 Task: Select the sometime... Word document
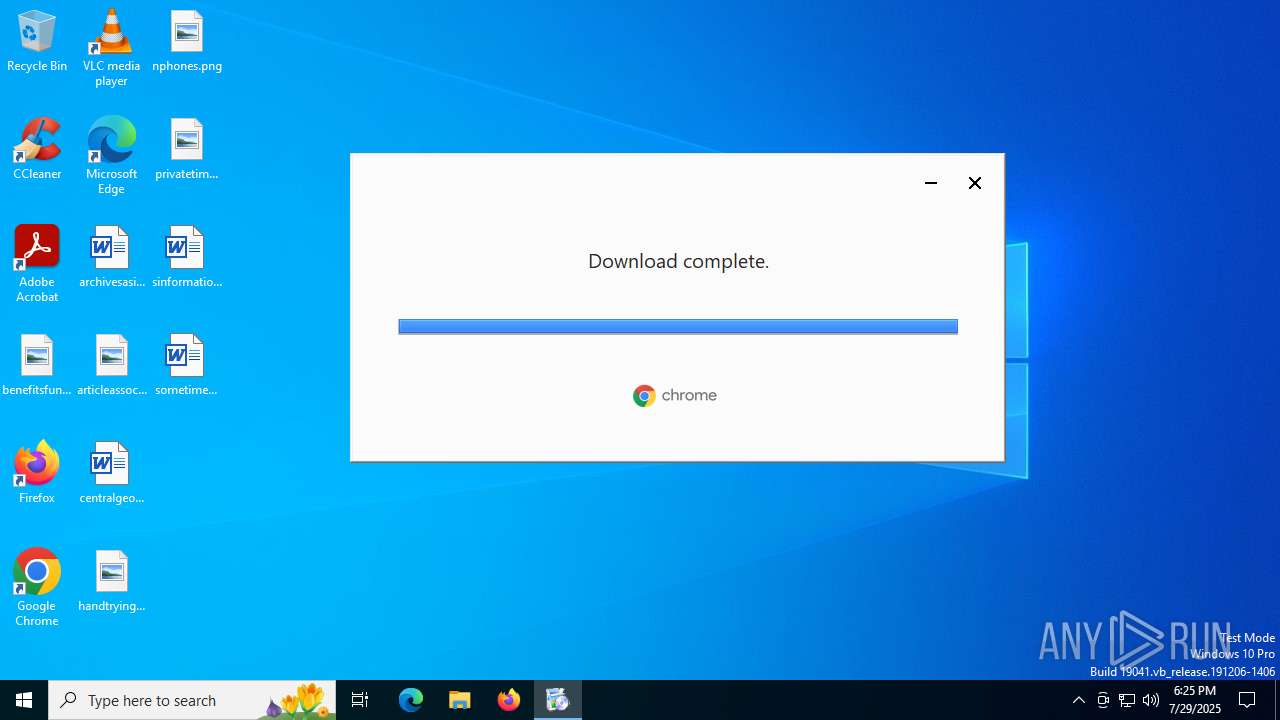(x=187, y=366)
